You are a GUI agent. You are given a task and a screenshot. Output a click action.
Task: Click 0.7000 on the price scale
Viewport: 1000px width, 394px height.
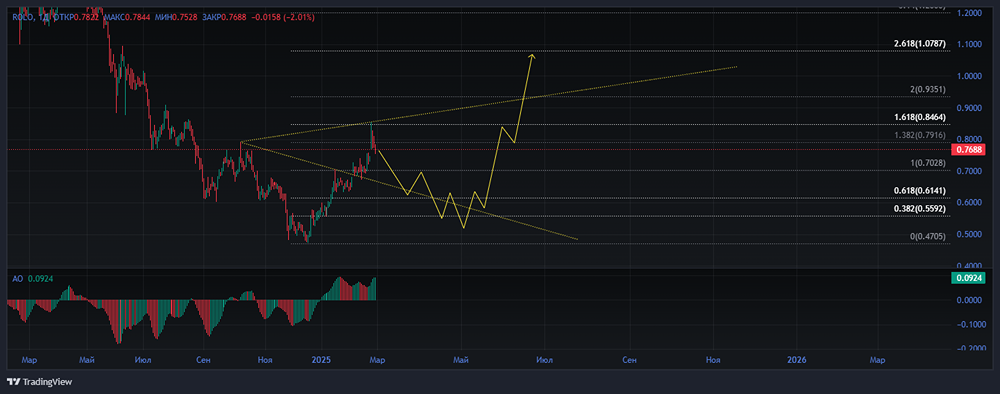(x=969, y=171)
